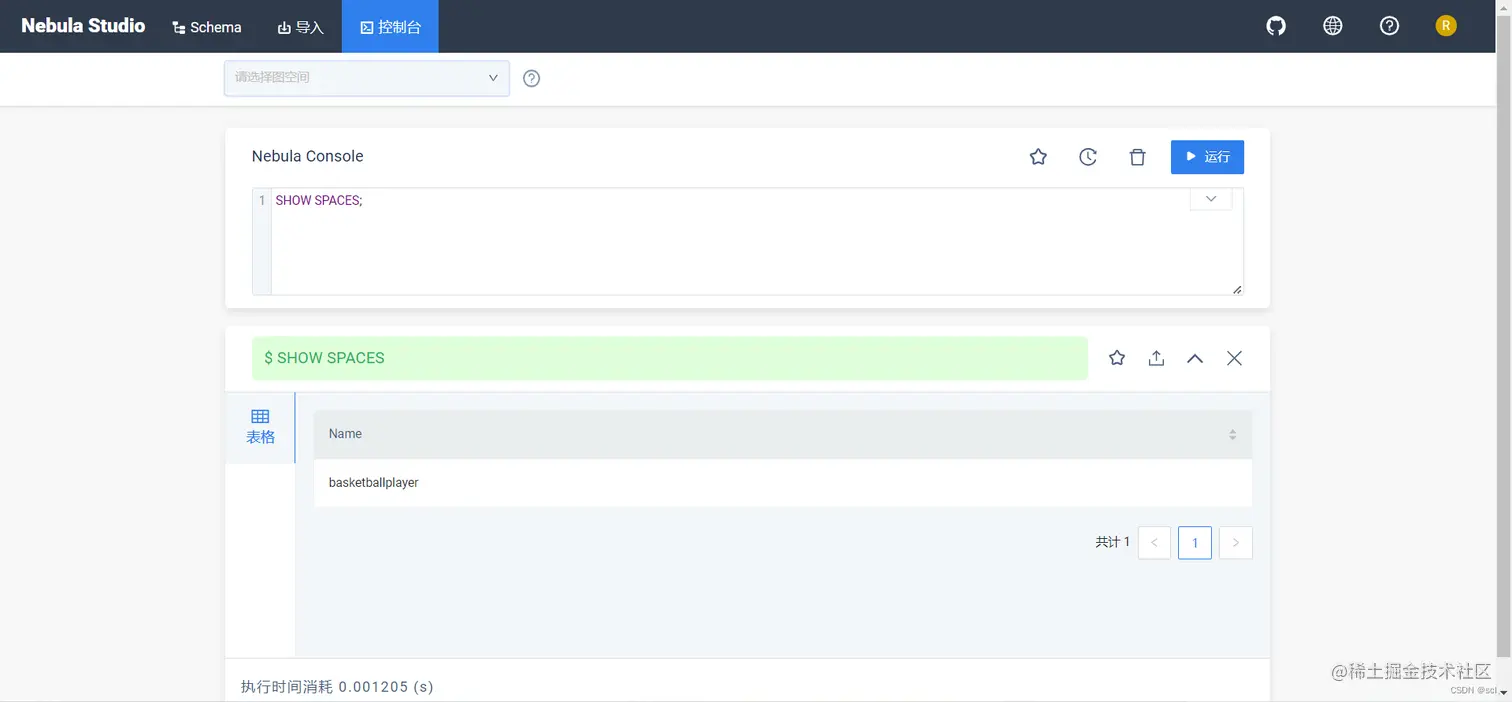The height and width of the screenshot is (702, 1512).
Task: Open the GitHub repository icon
Action: click(1276, 26)
